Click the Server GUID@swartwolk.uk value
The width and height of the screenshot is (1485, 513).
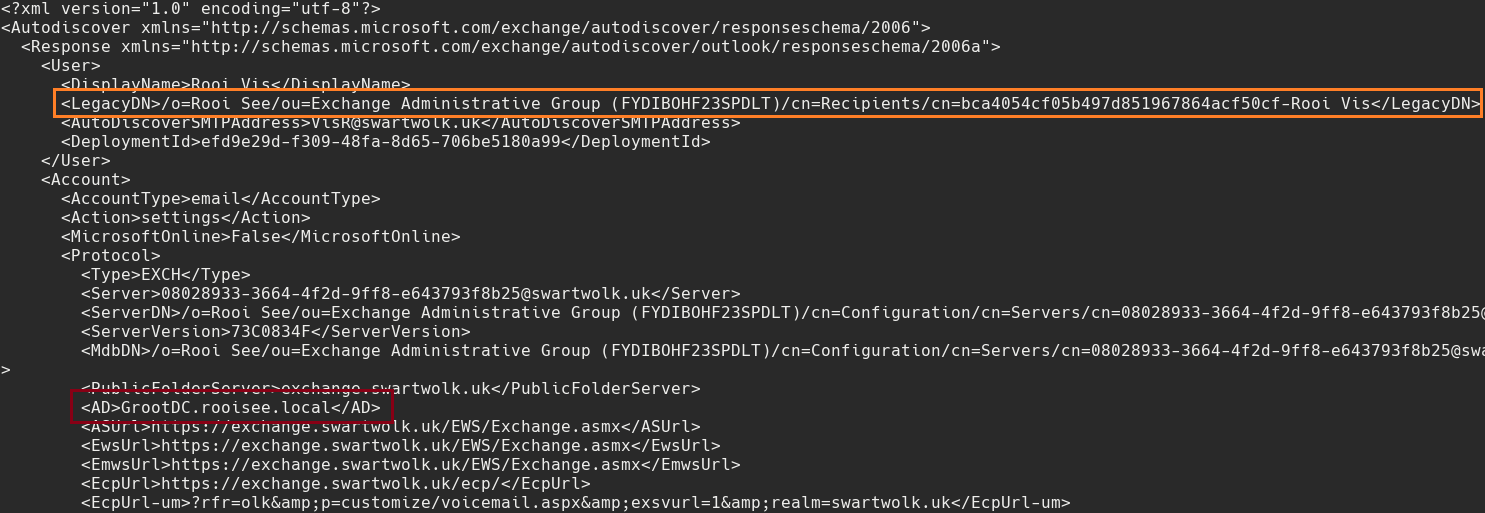[x=410, y=294]
